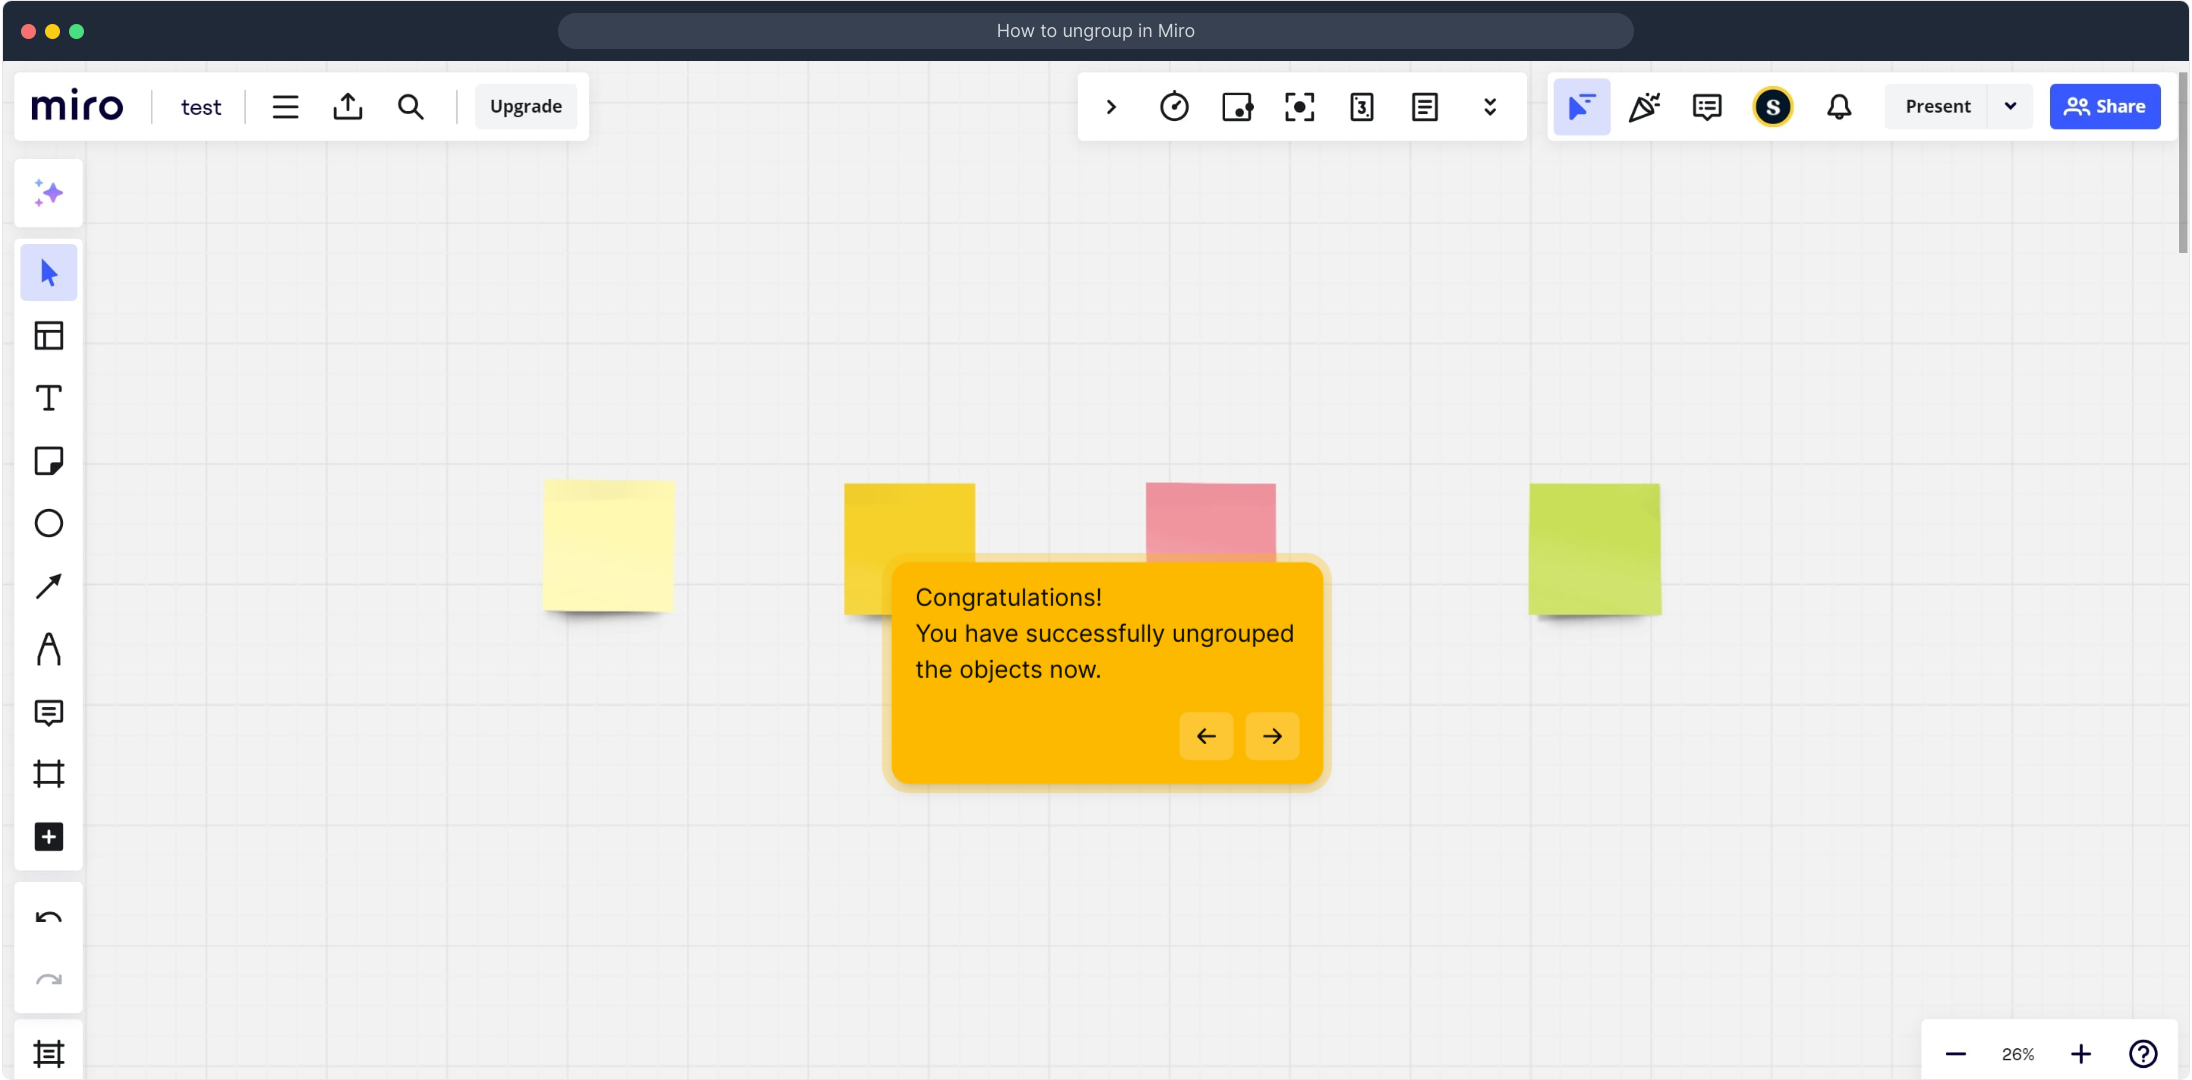The image size is (2192, 1080).
Task: Expand the Present options dropdown arrow
Action: [x=2010, y=107]
